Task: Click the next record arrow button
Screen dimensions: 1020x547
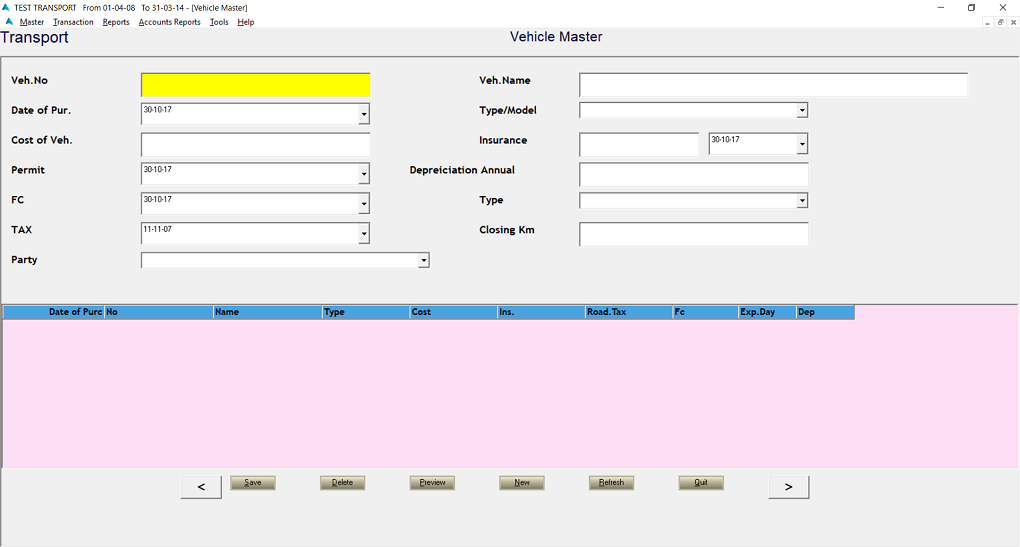Action: pos(788,487)
